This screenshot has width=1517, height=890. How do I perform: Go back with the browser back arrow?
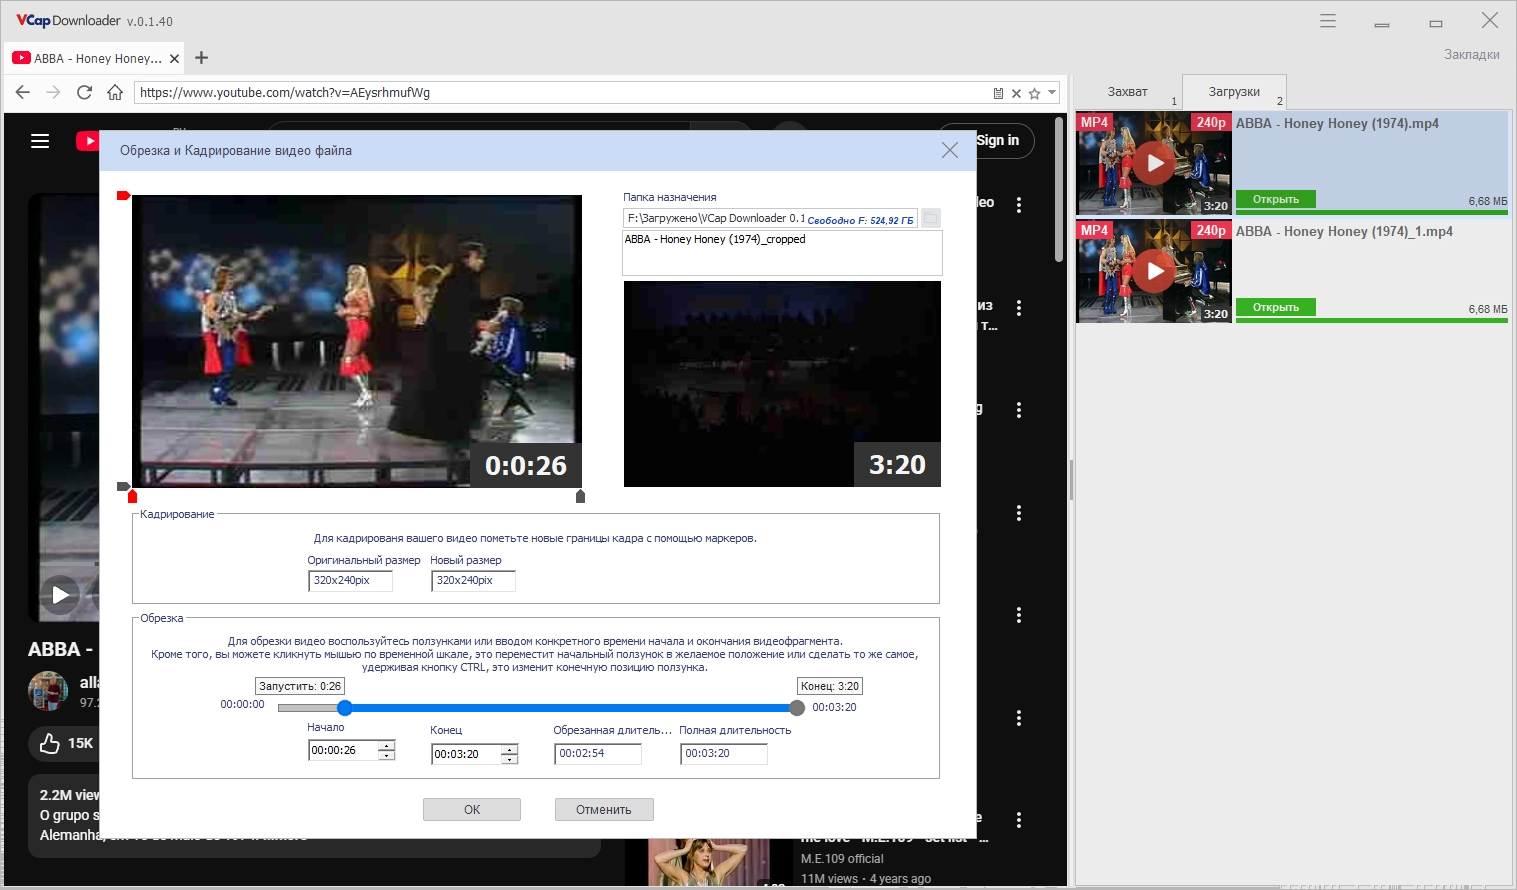(23, 92)
